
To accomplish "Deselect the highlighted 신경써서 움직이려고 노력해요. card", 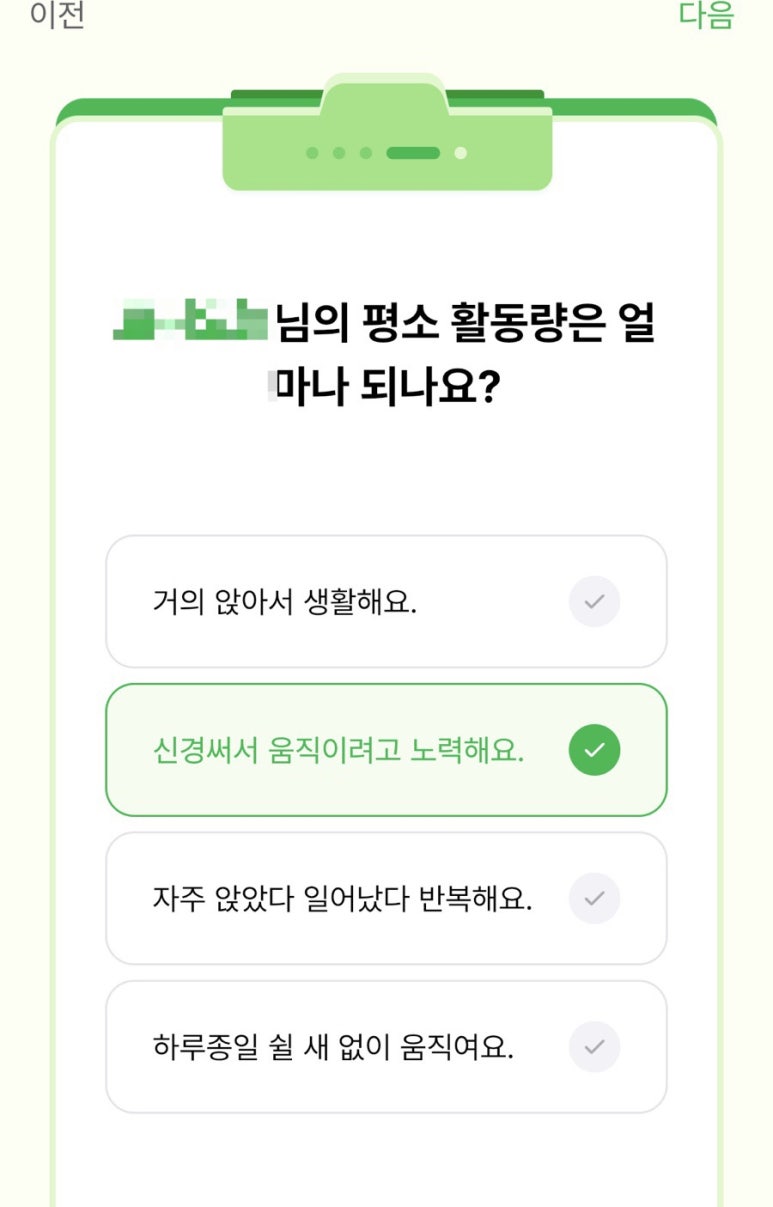I will [x=386, y=750].
